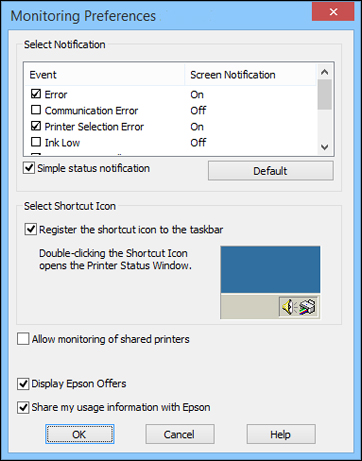Confirm settings with the OK button

(80, 434)
